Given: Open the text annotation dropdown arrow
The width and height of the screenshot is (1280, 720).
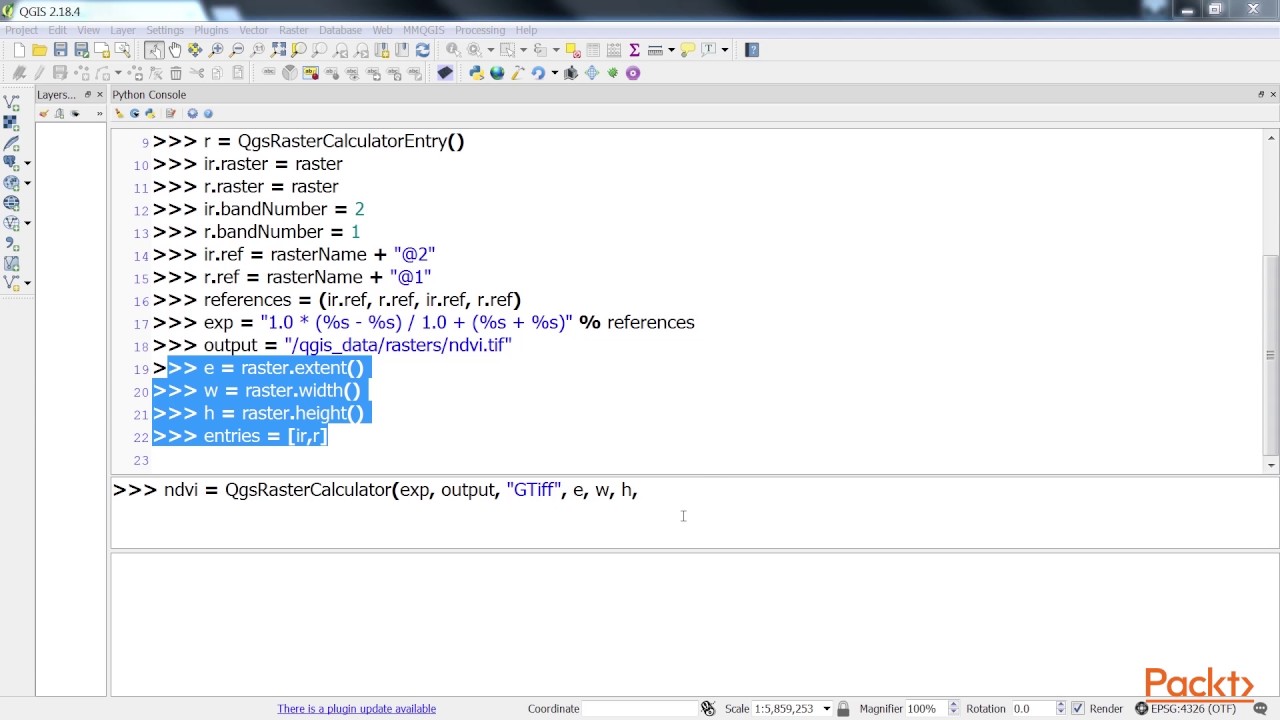Looking at the screenshot, I should click(x=725, y=50).
